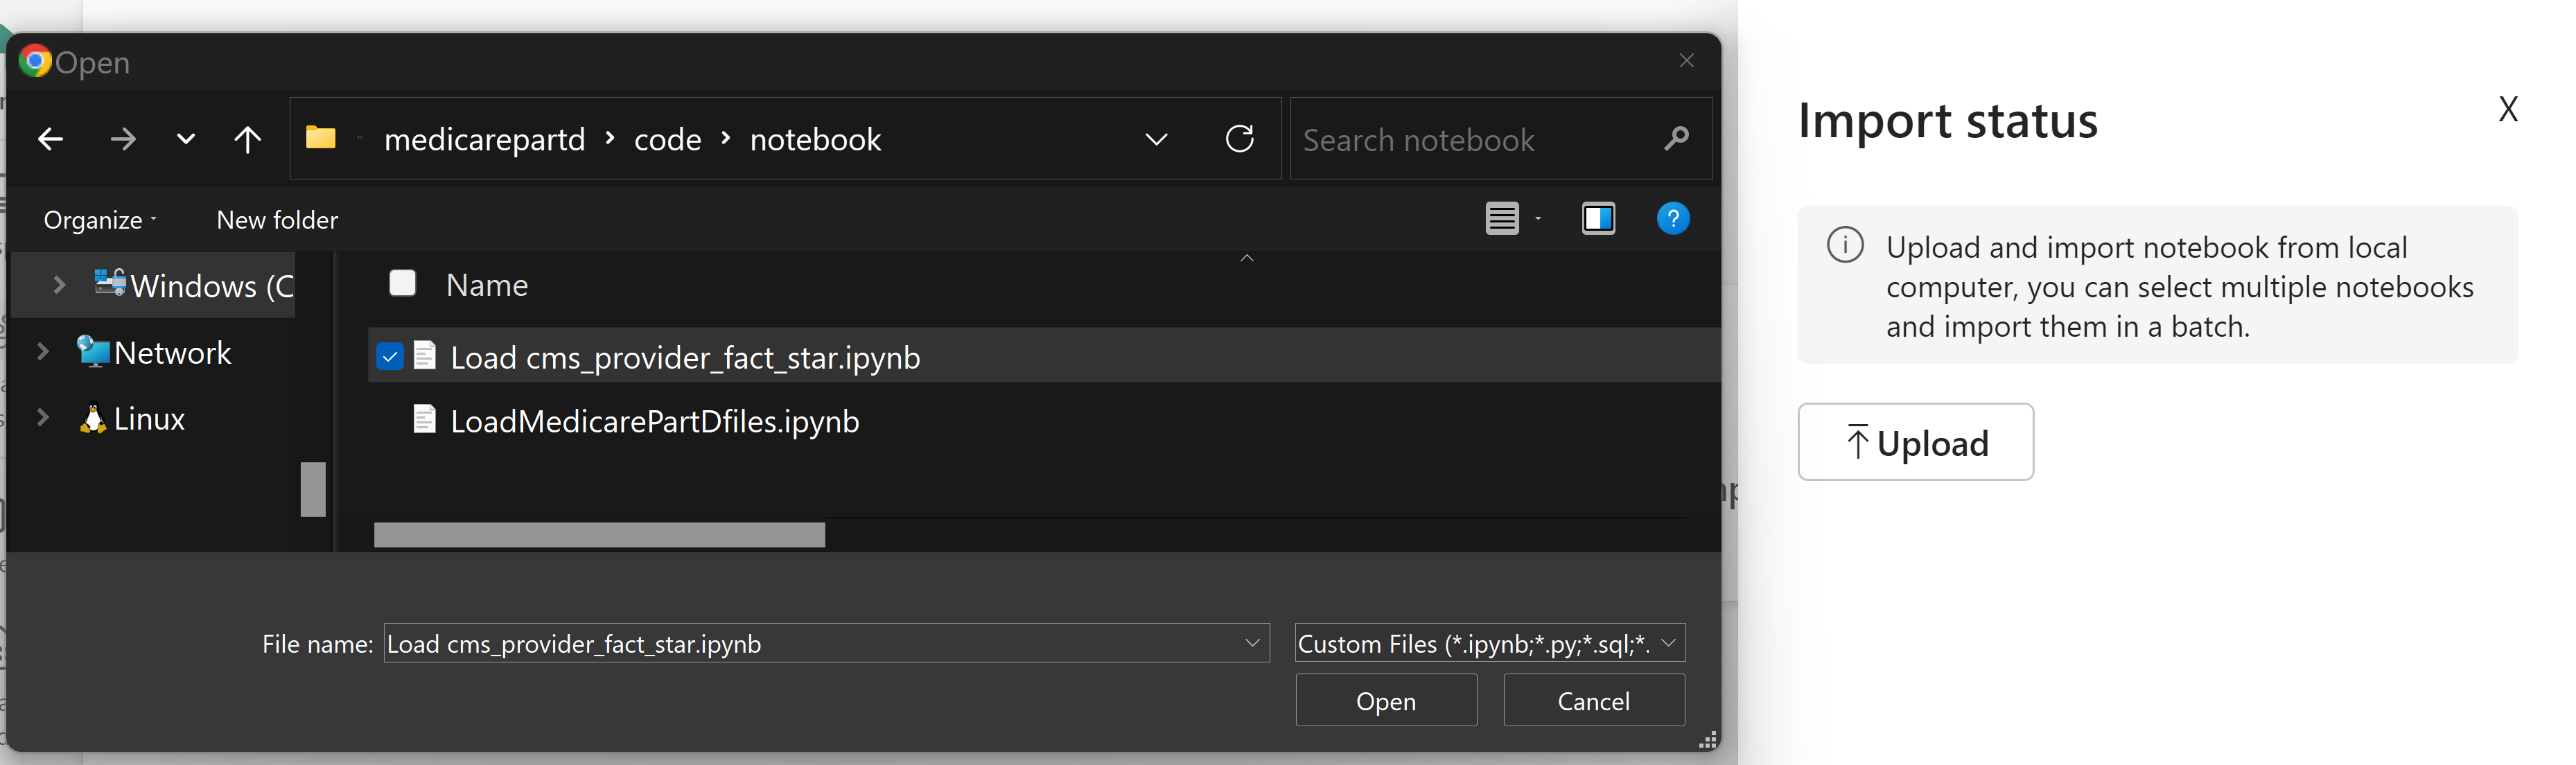
Task: Select LoadMedicarePartDfiles.ipynb file
Action: pos(654,421)
